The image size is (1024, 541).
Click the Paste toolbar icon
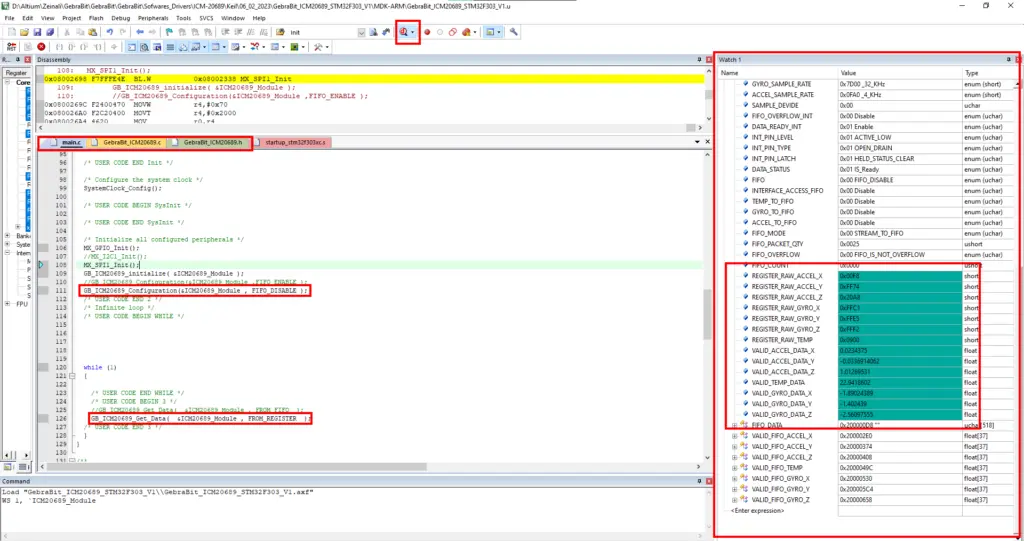(x=92, y=32)
